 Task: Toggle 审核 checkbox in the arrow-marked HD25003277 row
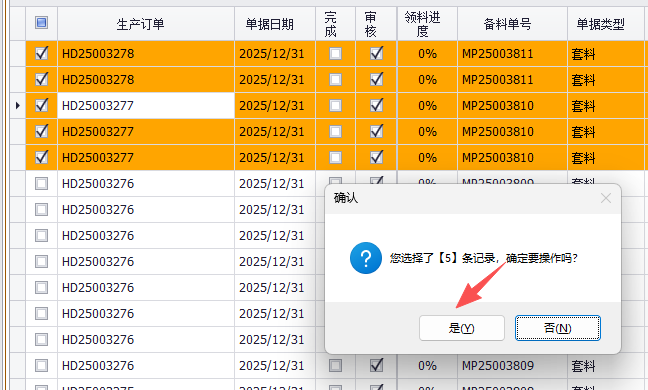pyautogui.click(x=376, y=105)
